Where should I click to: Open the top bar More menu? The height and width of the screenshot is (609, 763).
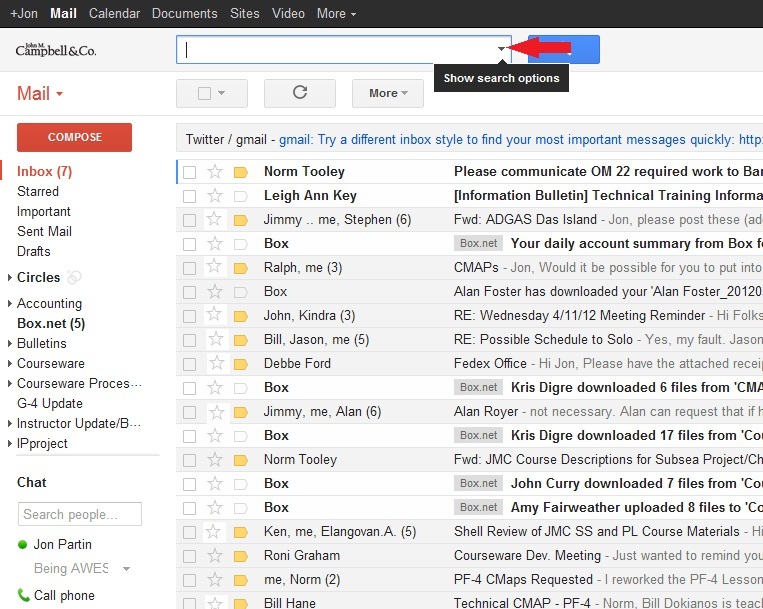click(x=336, y=13)
